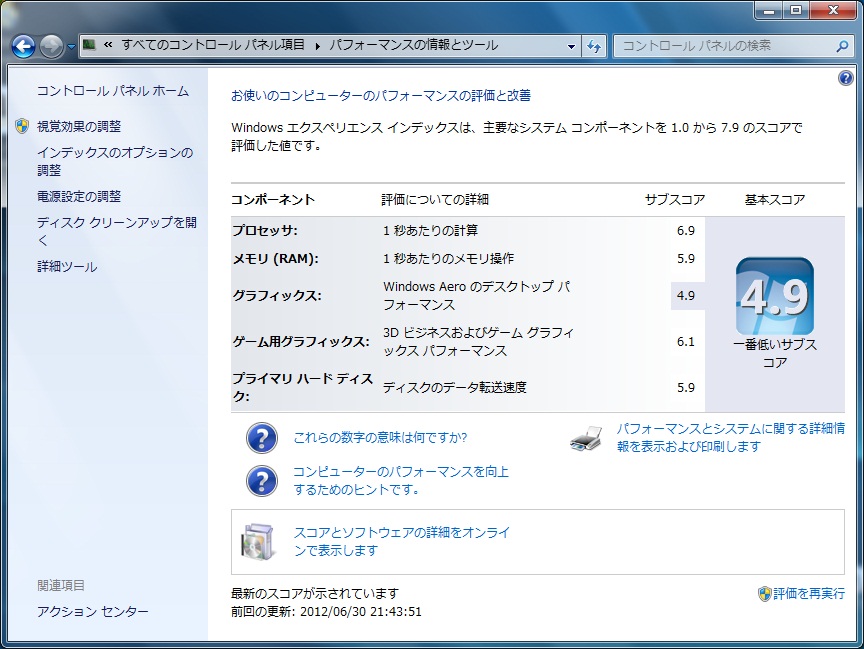Go back with the blue arrow button
Viewport: 864px width, 649px height.
[x=24, y=46]
